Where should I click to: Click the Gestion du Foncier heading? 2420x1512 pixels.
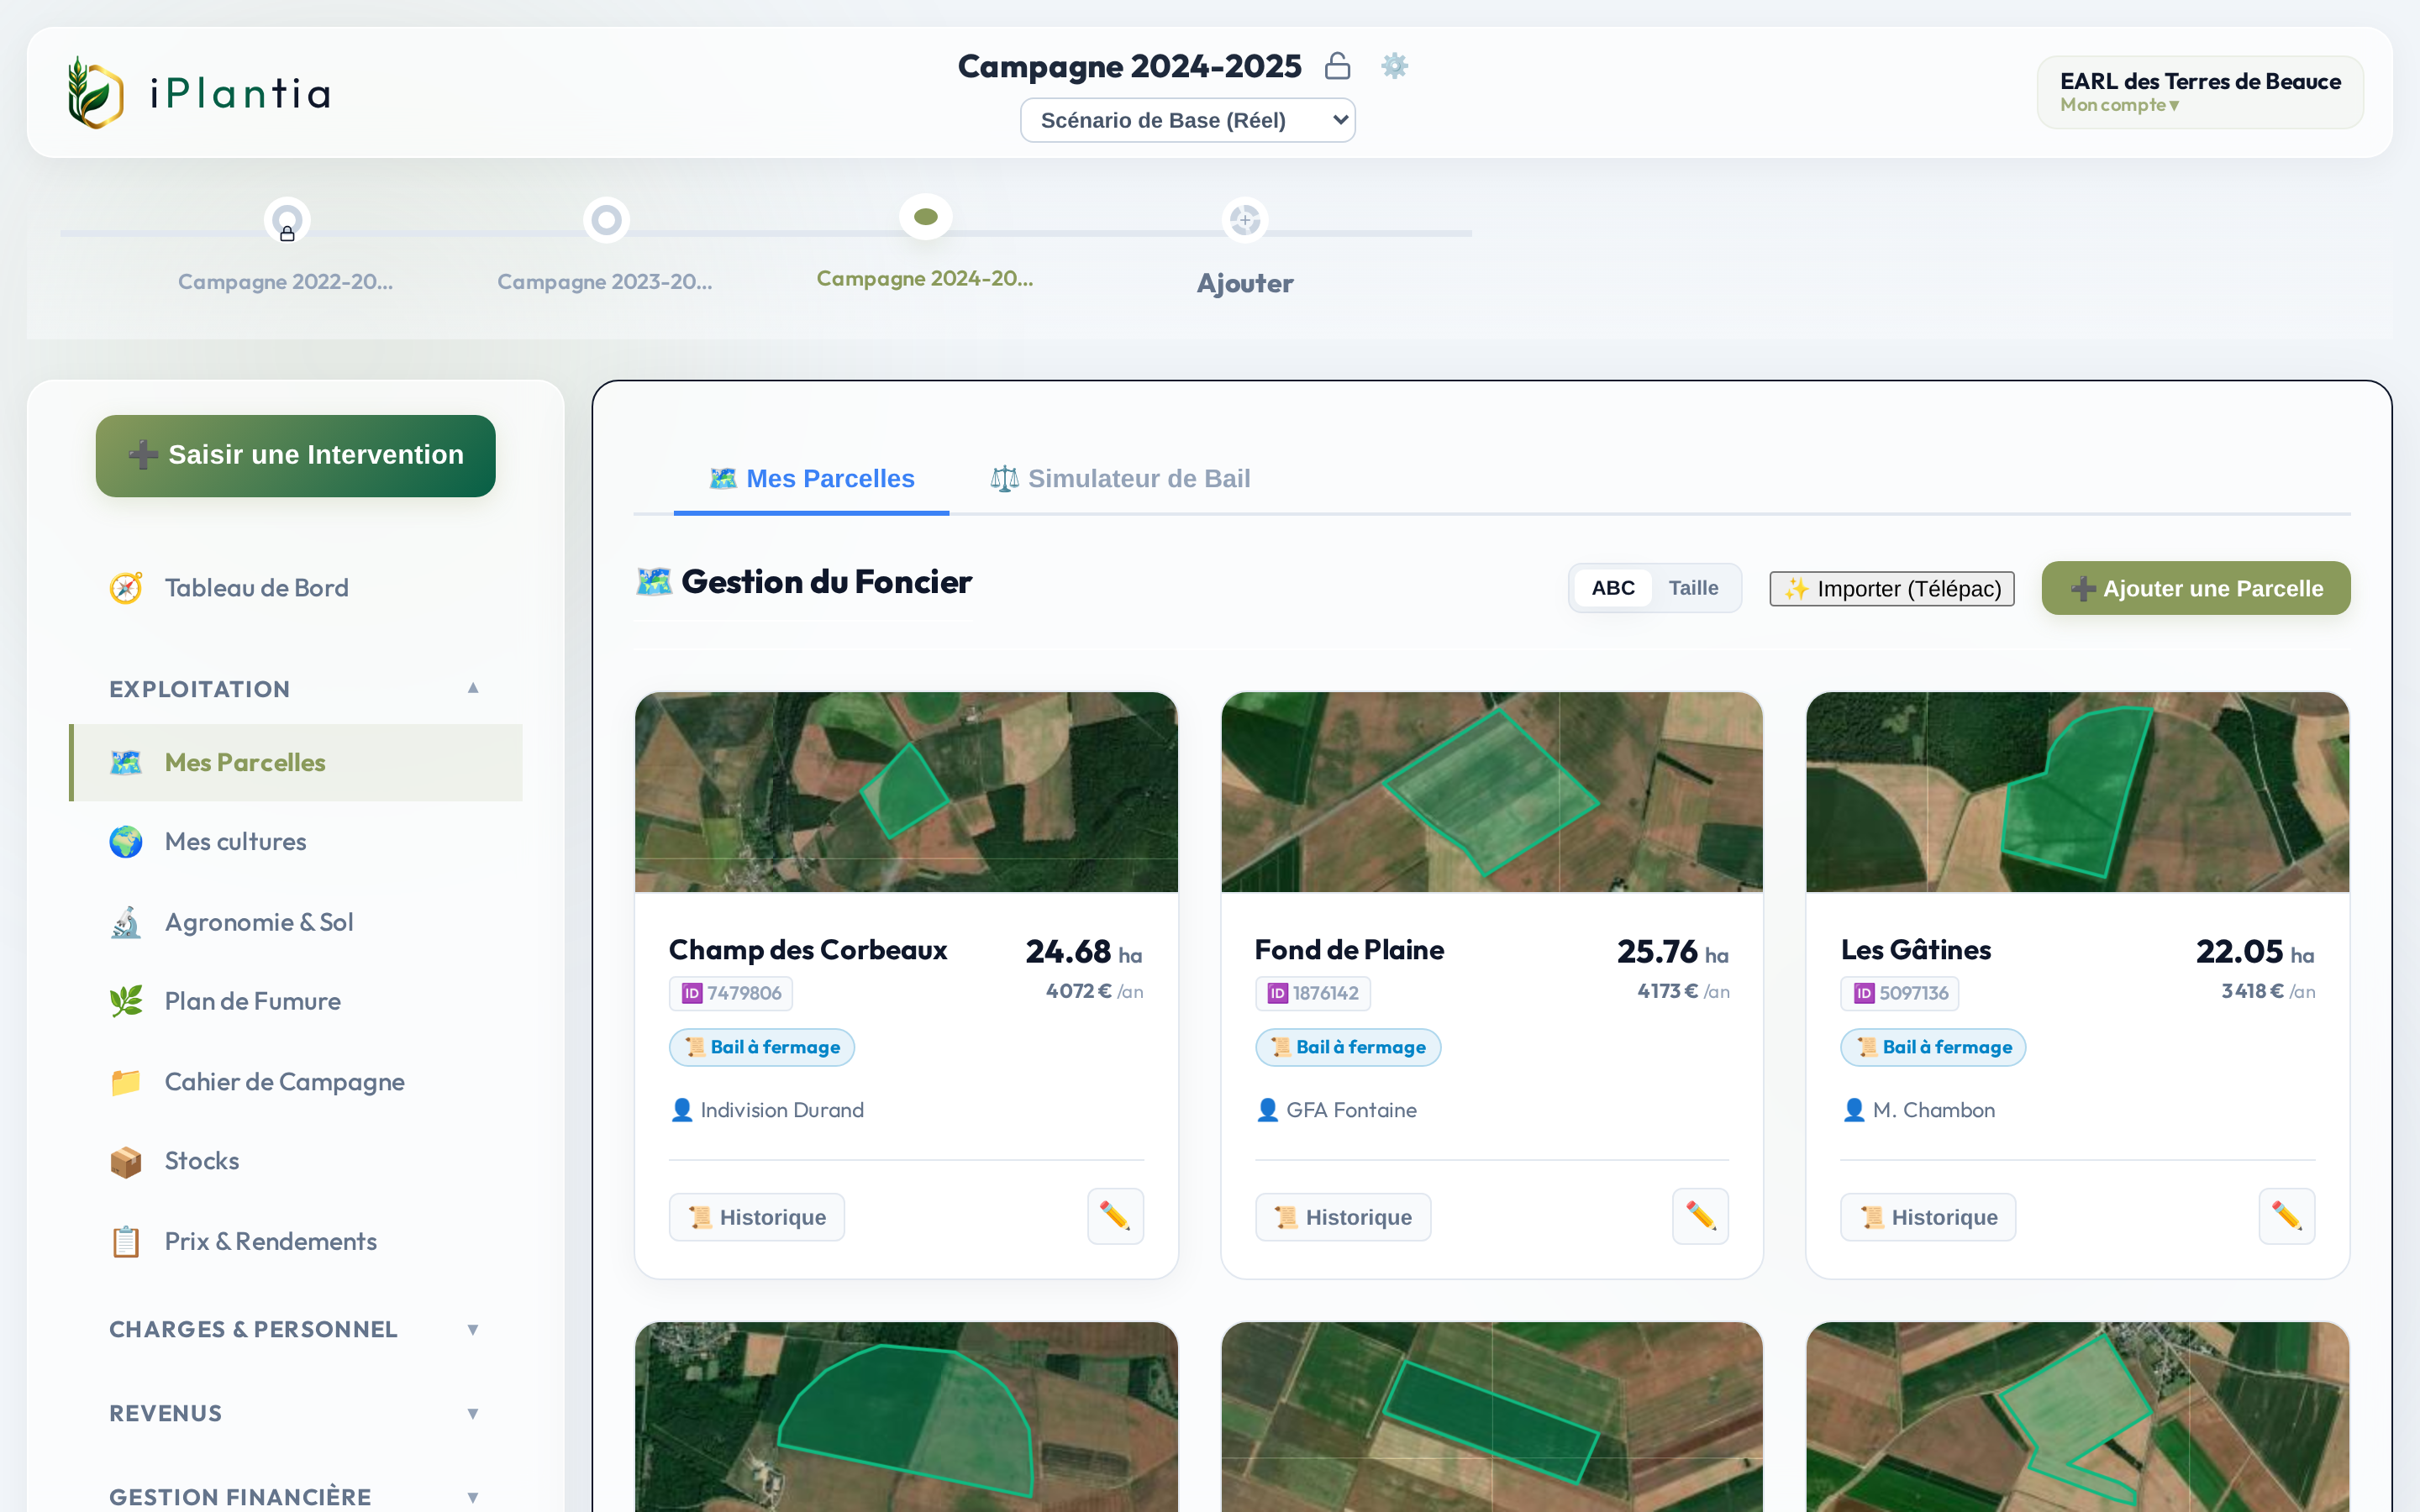(x=804, y=582)
